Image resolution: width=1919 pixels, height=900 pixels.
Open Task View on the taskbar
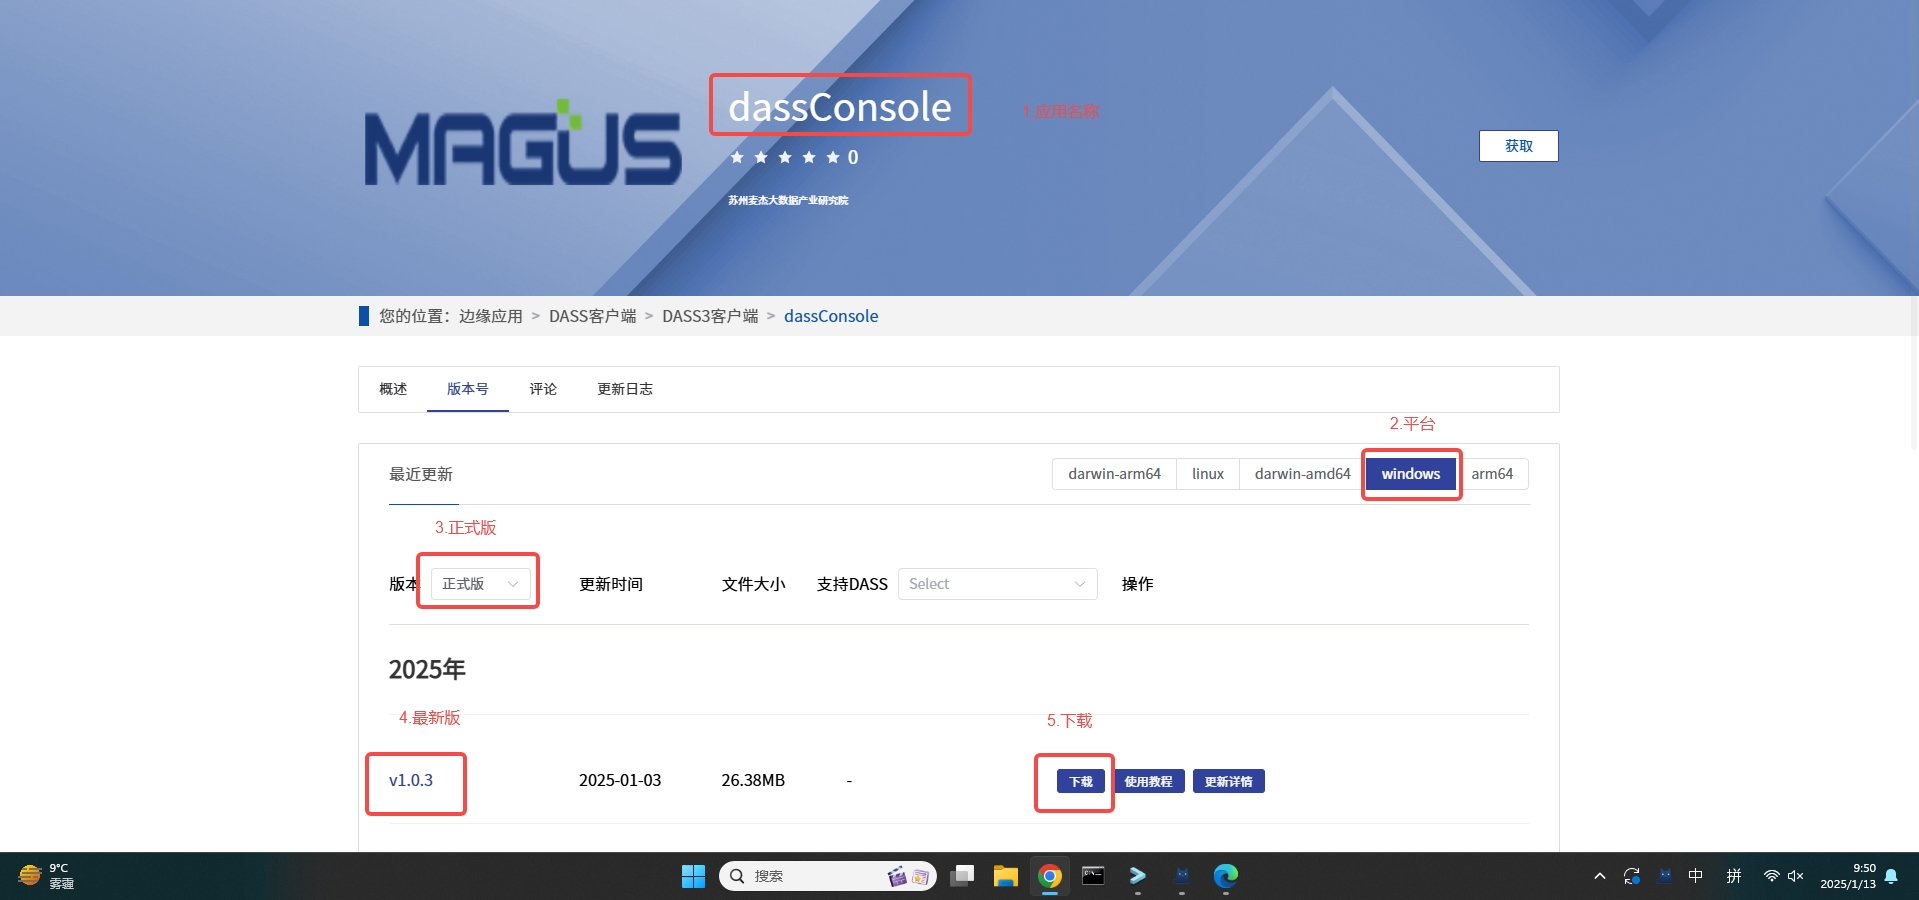(962, 876)
